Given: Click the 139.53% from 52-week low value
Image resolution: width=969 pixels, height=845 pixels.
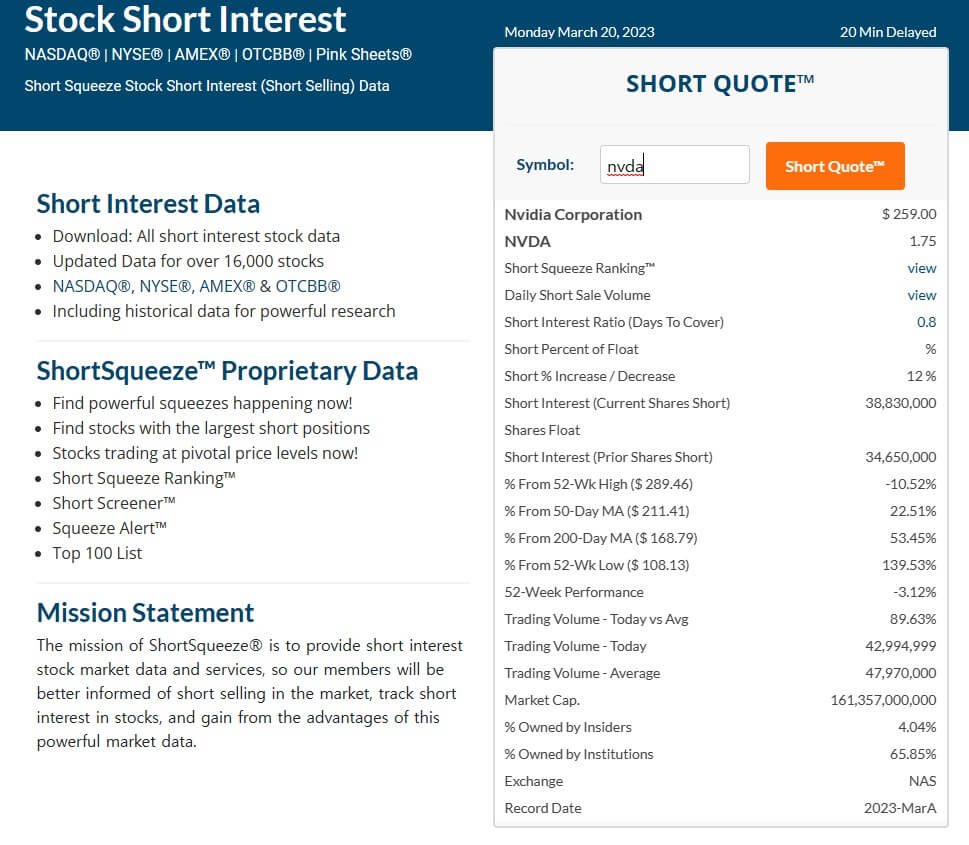Looking at the screenshot, I should pos(908,565).
